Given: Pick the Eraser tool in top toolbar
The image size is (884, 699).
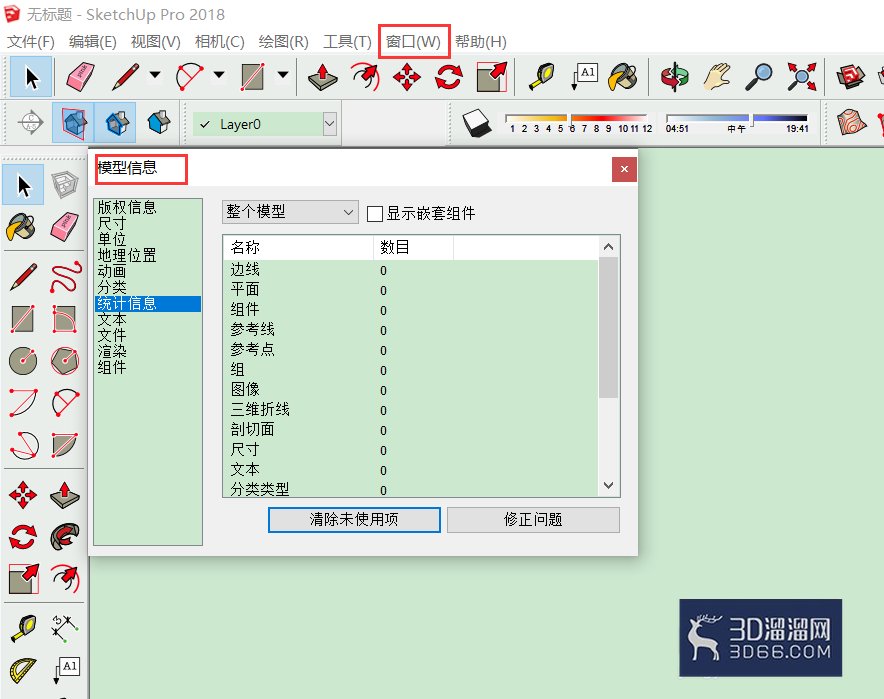Looking at the screenshot, I should point(80,77).
